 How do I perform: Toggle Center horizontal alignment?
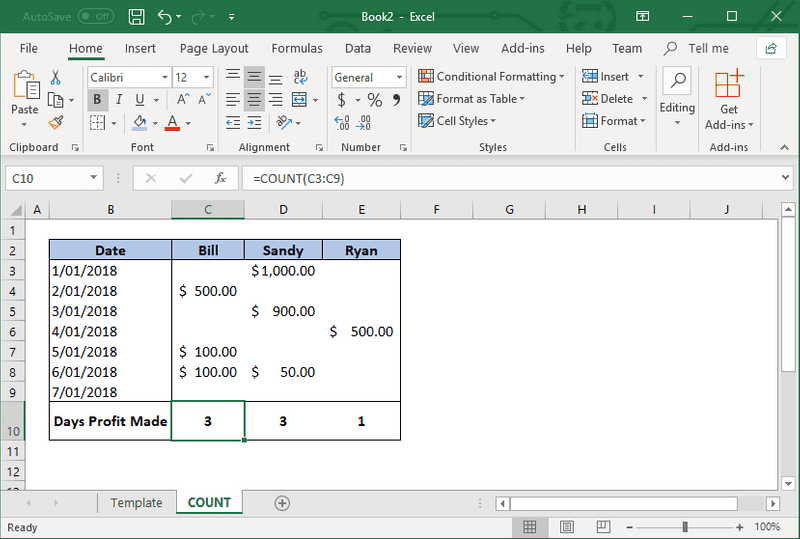(x=254, y=100)
